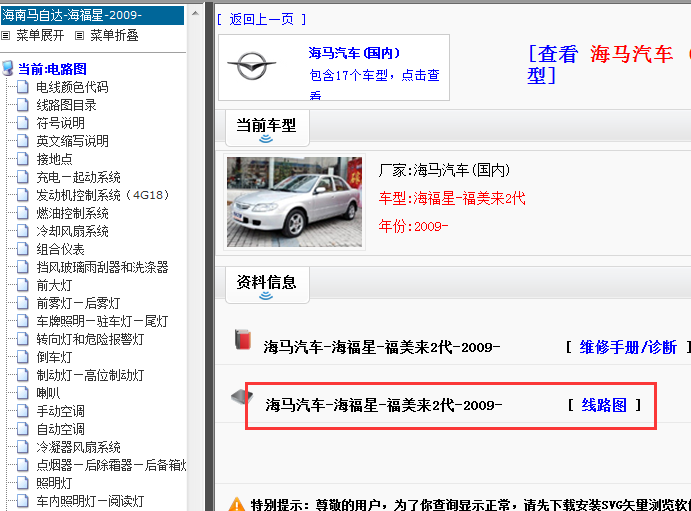The width and height of the screenshot is (691, 511).
Task: Open 车牌照明－驻车灯－尾灯 tree item
Action: pos(102,321)
